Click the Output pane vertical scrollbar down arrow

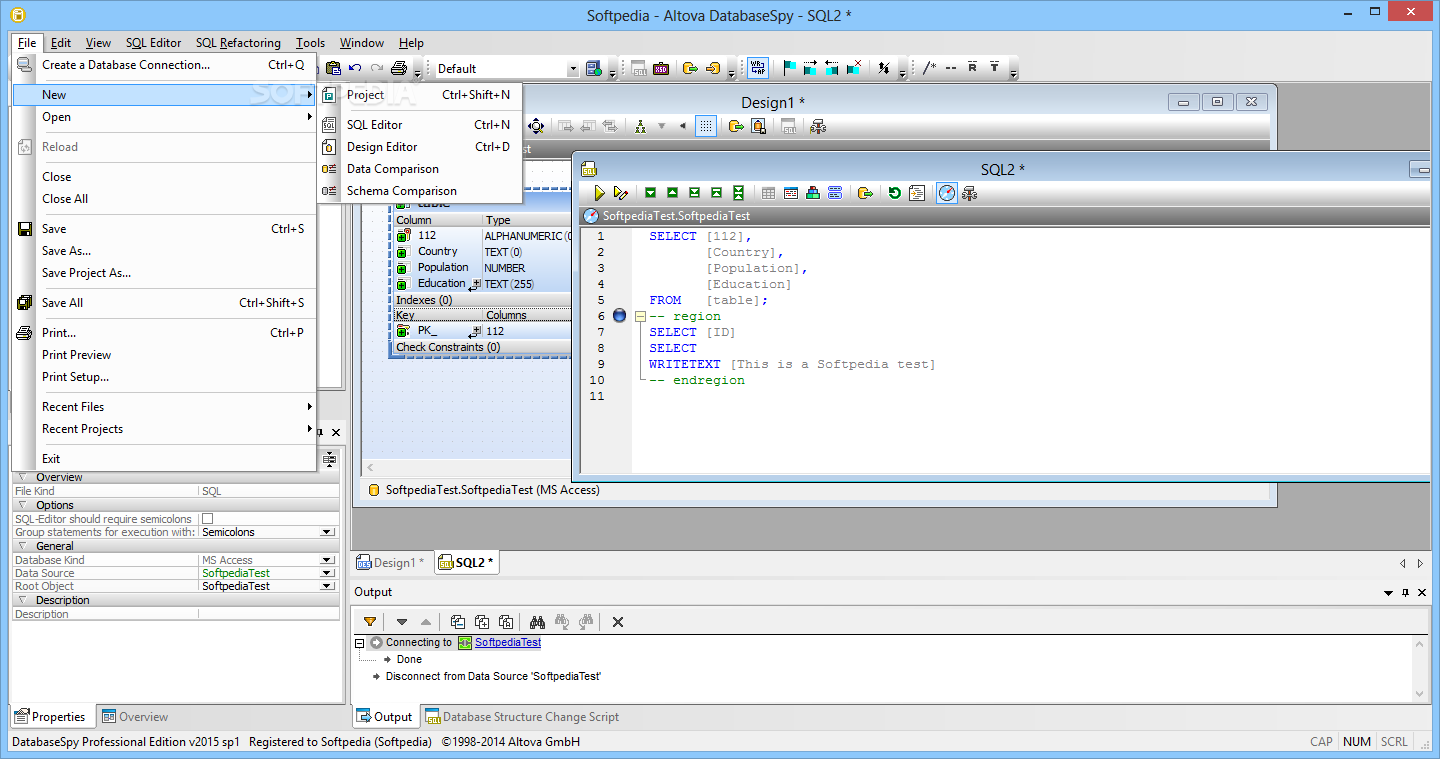[1420, 694]
